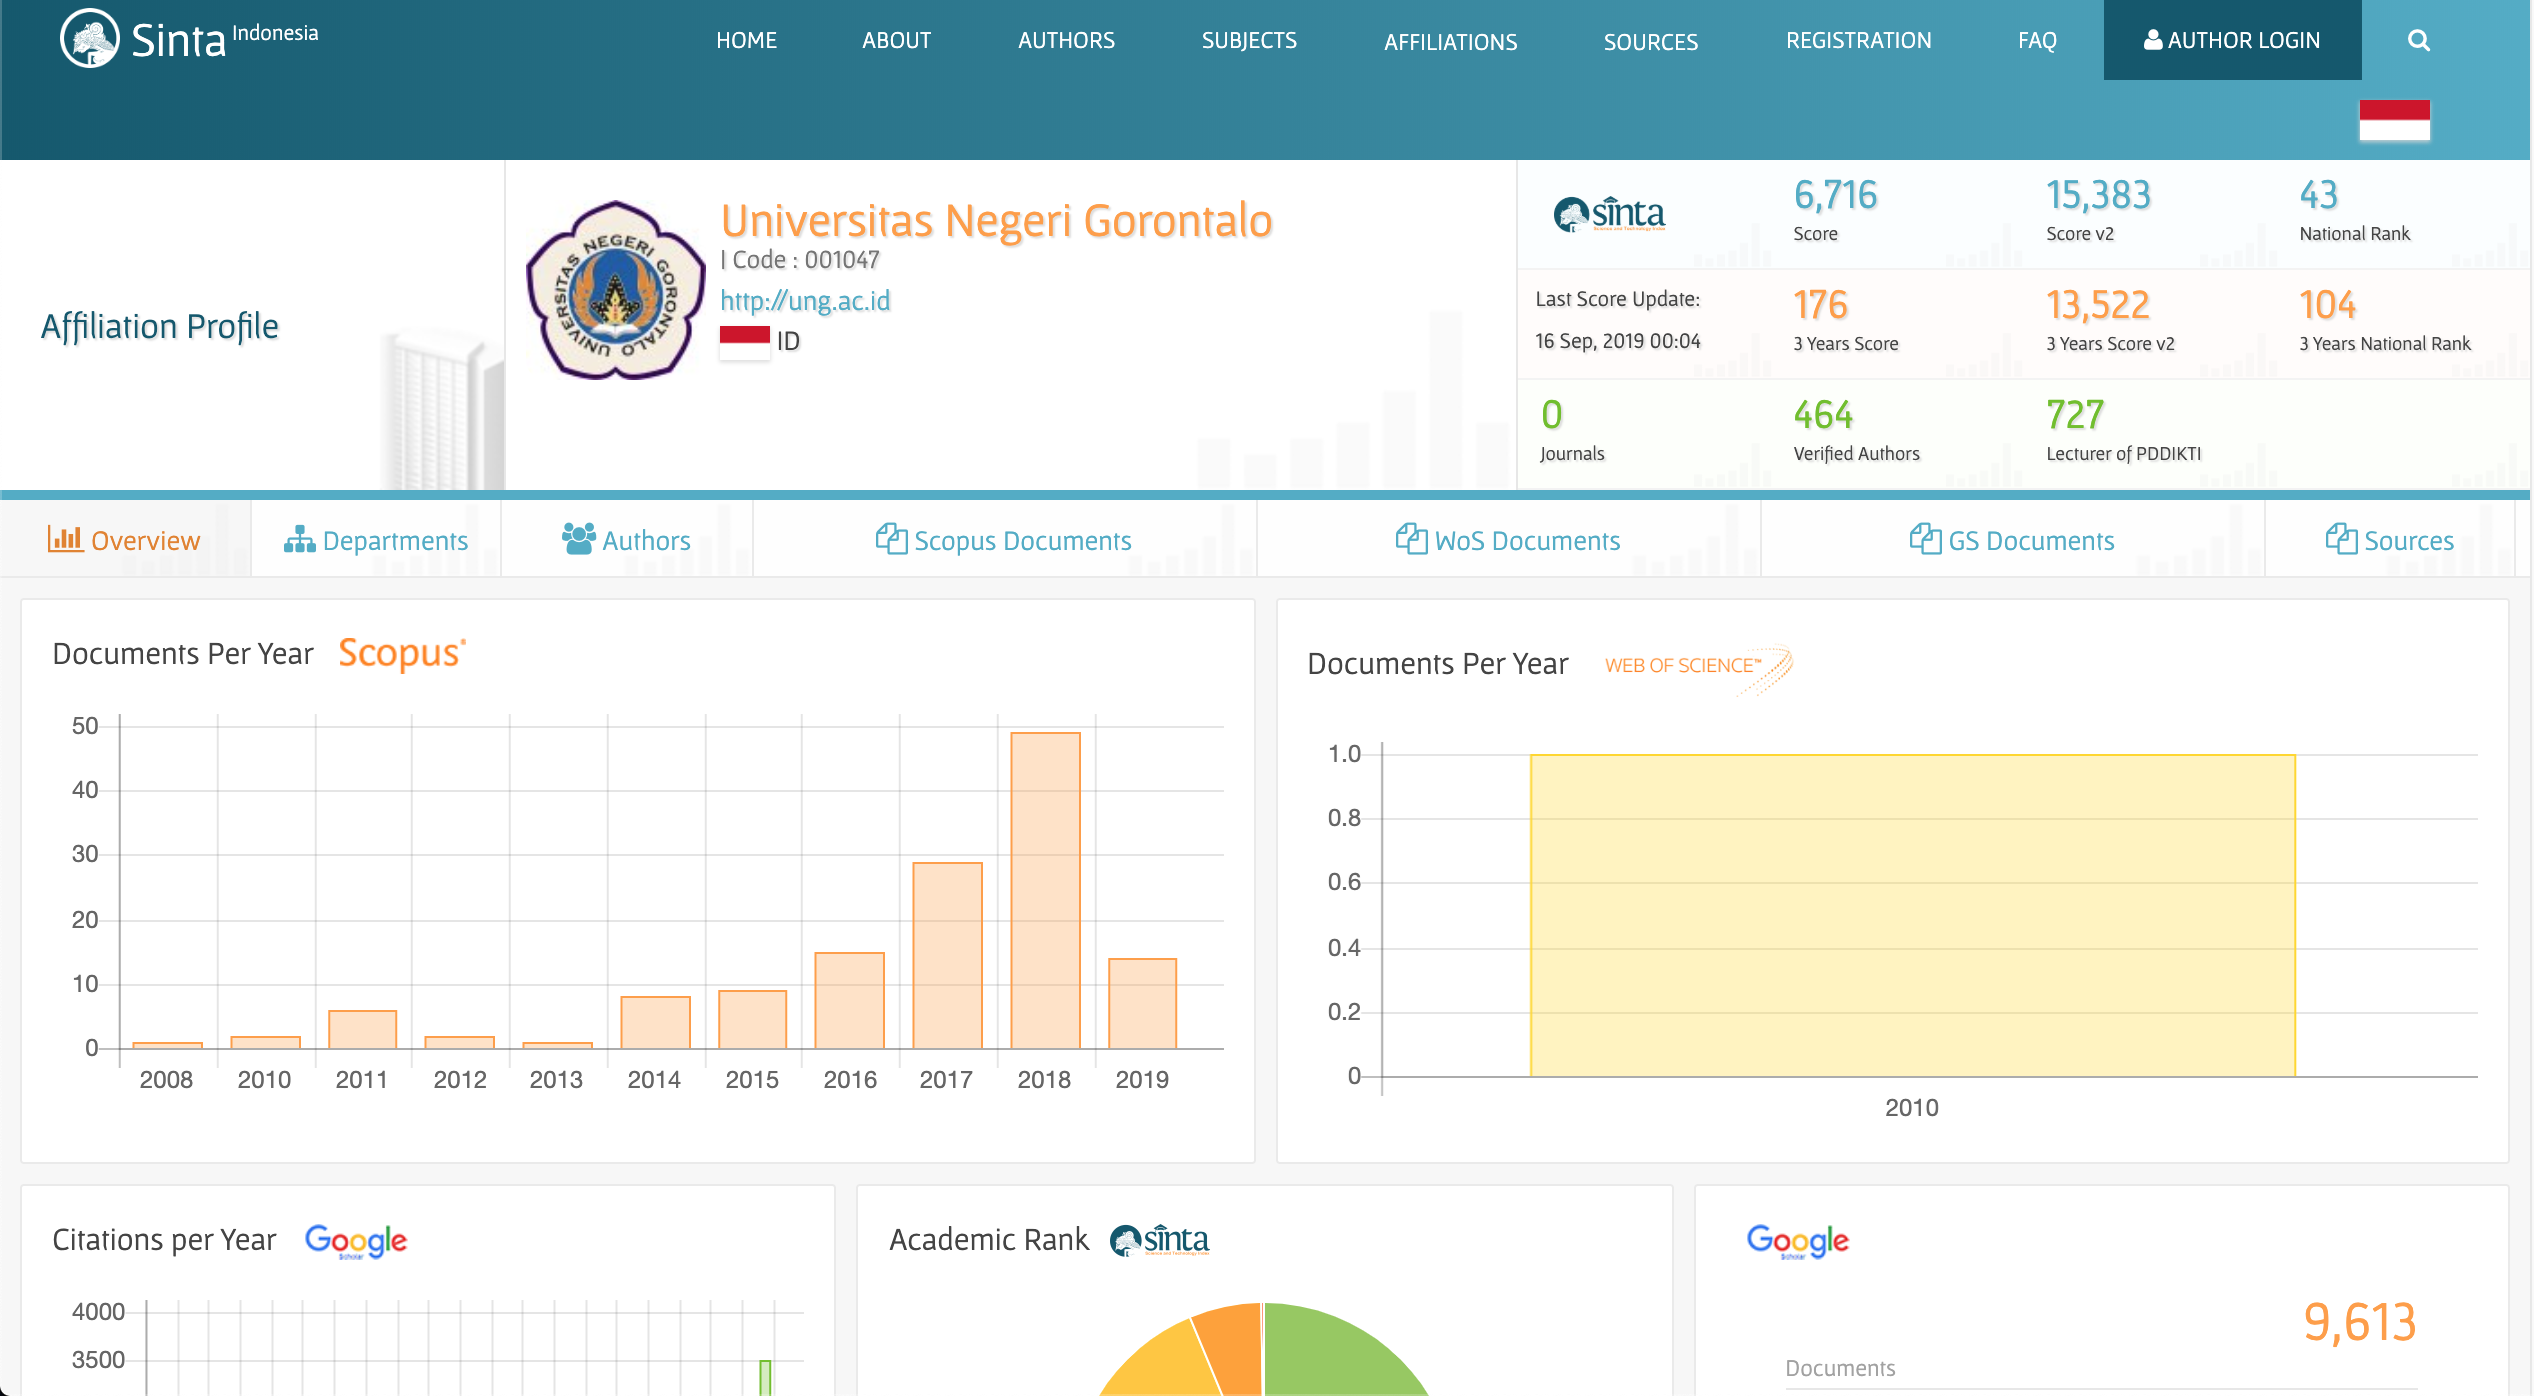
Task: Click the Indonesian flag in header
Action: coord(2394,120)
